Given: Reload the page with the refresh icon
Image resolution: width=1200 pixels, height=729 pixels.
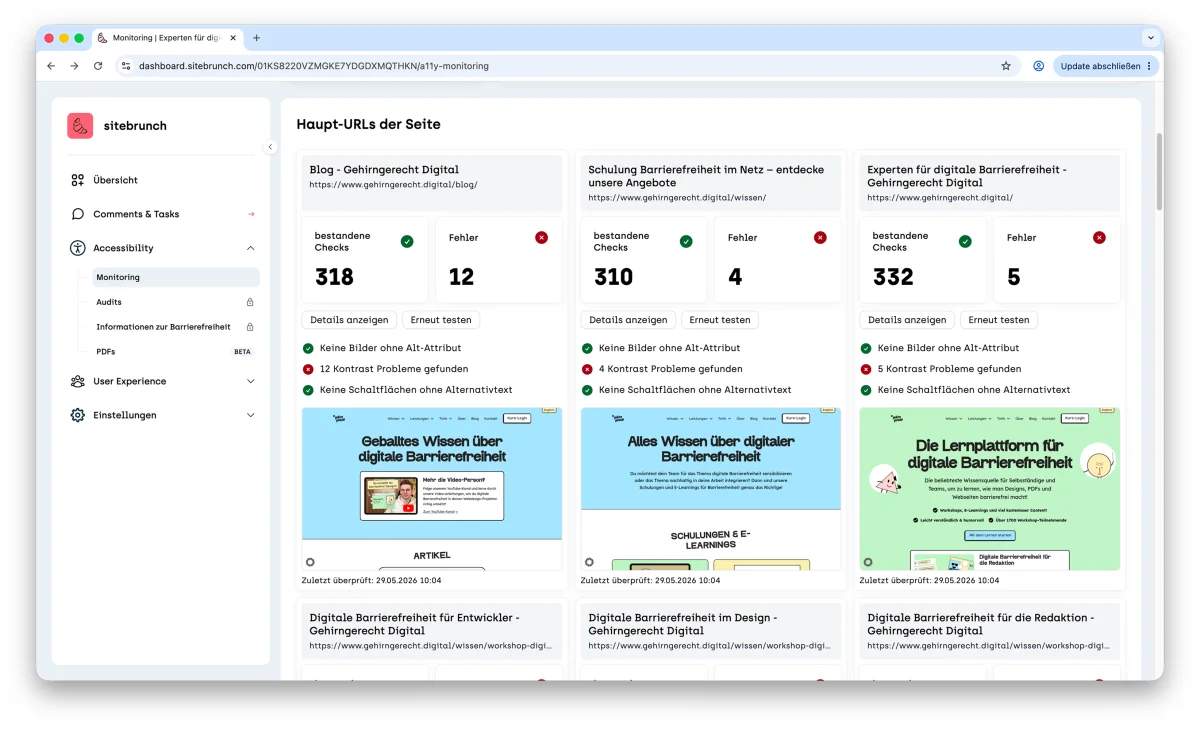Looking at the screenshot, I should pos(98,66).
